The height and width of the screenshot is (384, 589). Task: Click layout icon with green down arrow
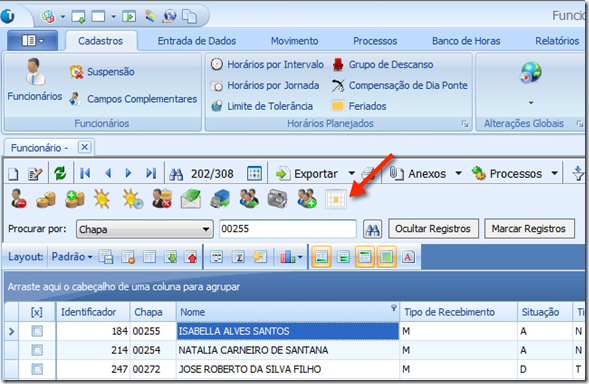tap(171, 257)
